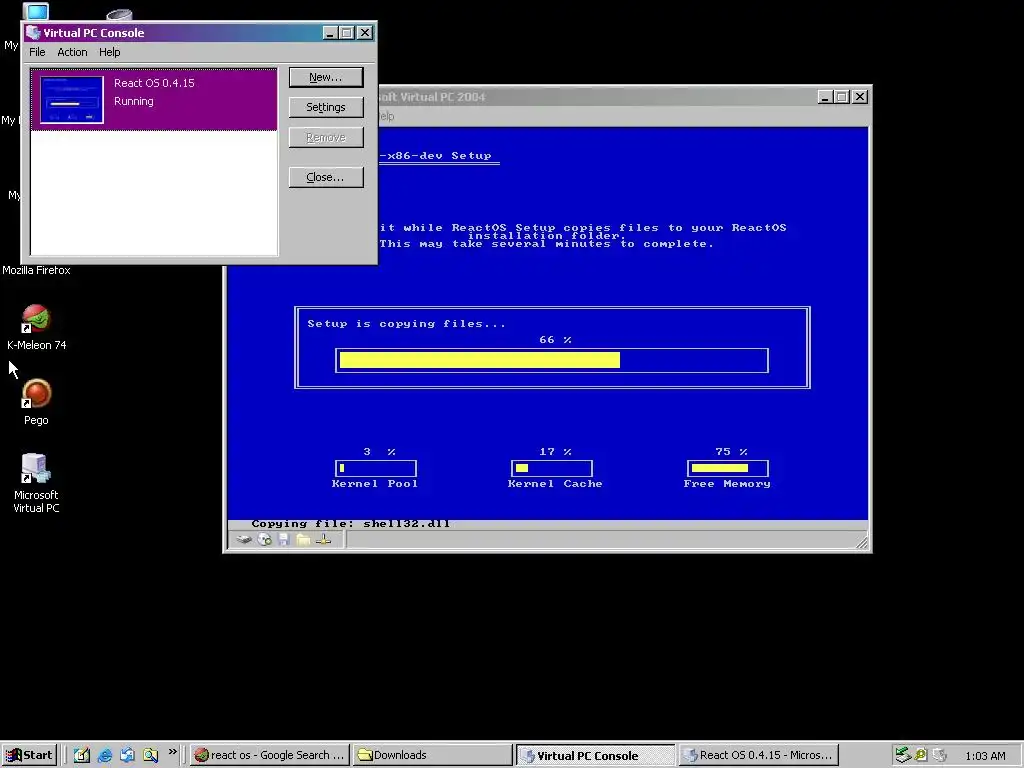This screenshot has height=768, width=1024.
Task: Click the Running status text
Action: click(x=134, y=101)
